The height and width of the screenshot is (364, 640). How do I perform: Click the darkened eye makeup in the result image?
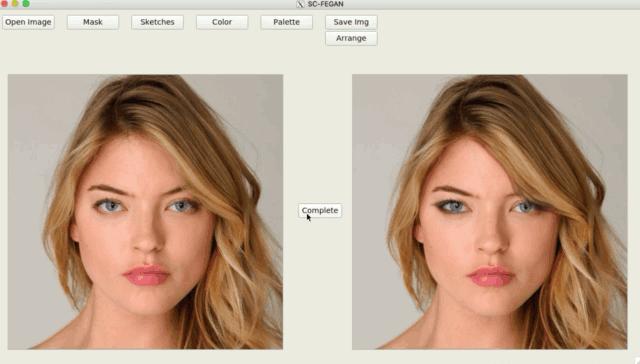coord(451,206)
